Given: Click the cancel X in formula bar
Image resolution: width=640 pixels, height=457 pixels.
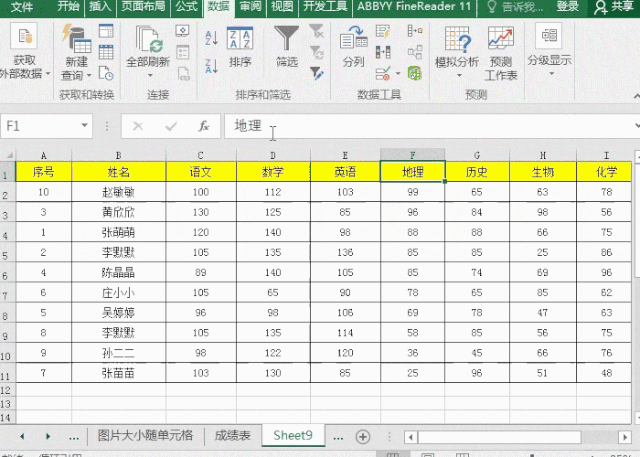Looking at the screenshot, I should coord(138,126).
